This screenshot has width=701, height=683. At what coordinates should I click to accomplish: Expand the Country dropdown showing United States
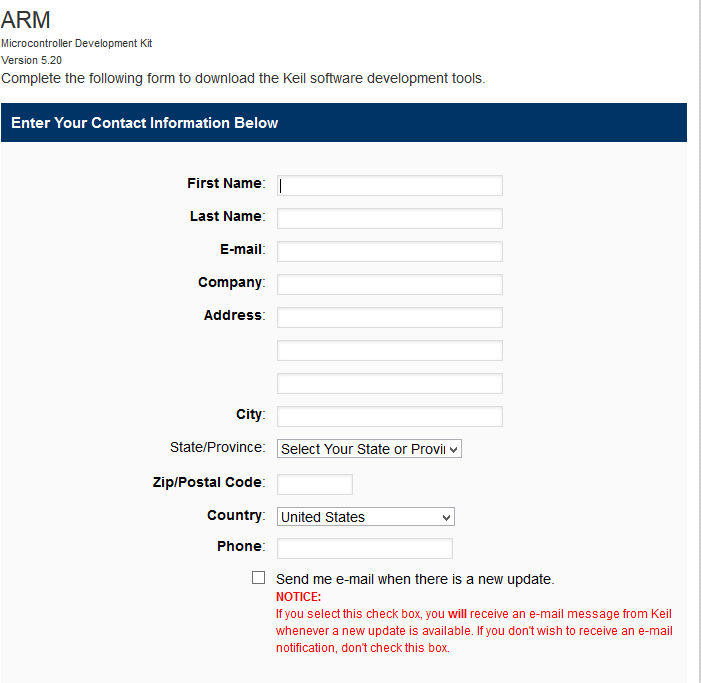point(366,517)
